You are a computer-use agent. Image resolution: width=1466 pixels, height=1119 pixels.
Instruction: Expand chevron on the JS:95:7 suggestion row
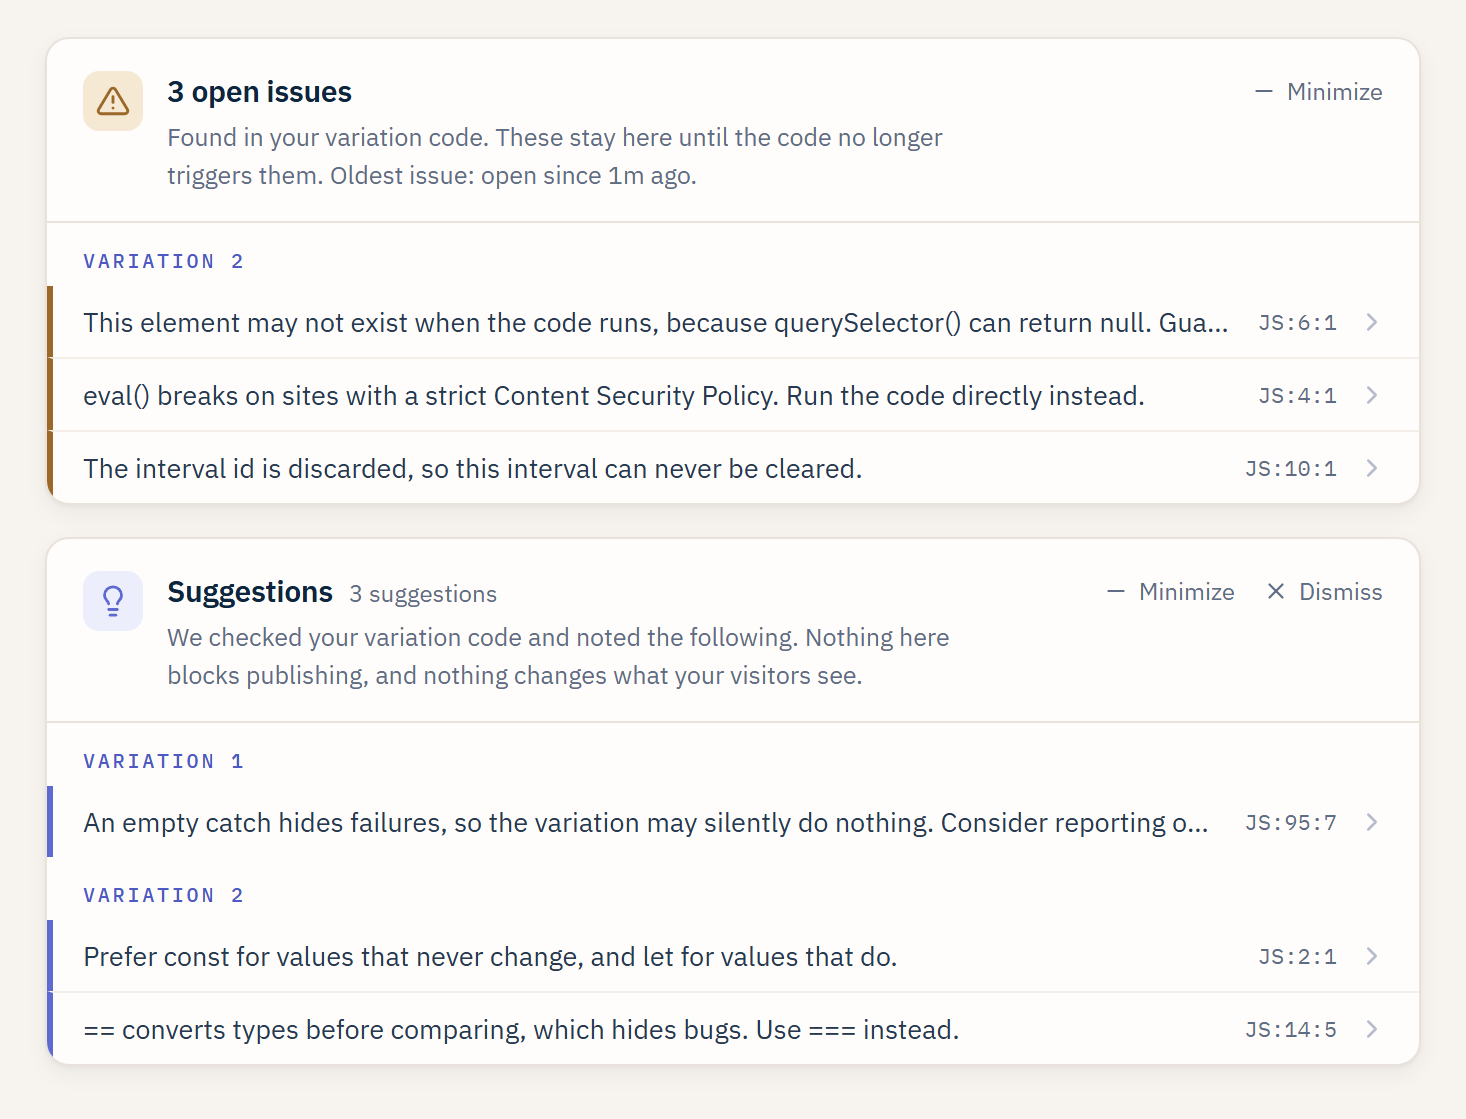[x=1372, y=822]
